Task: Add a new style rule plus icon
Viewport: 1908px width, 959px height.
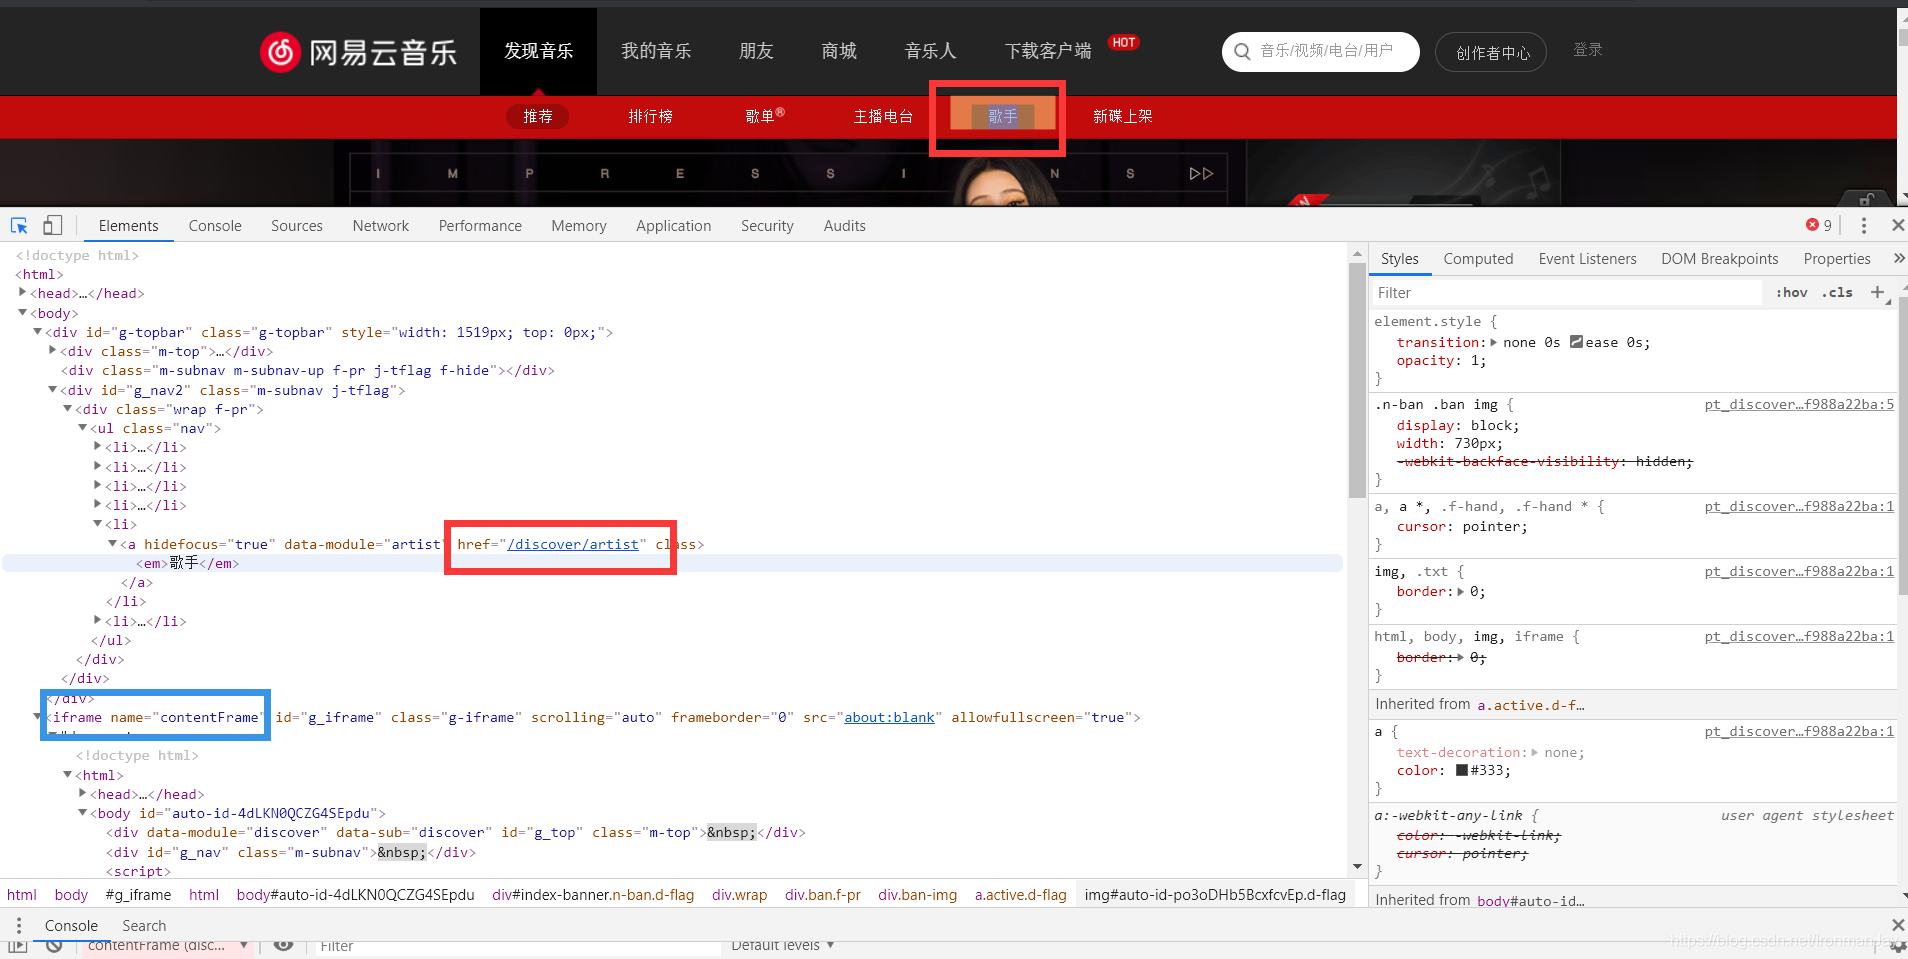Action: coord(1877,292)
